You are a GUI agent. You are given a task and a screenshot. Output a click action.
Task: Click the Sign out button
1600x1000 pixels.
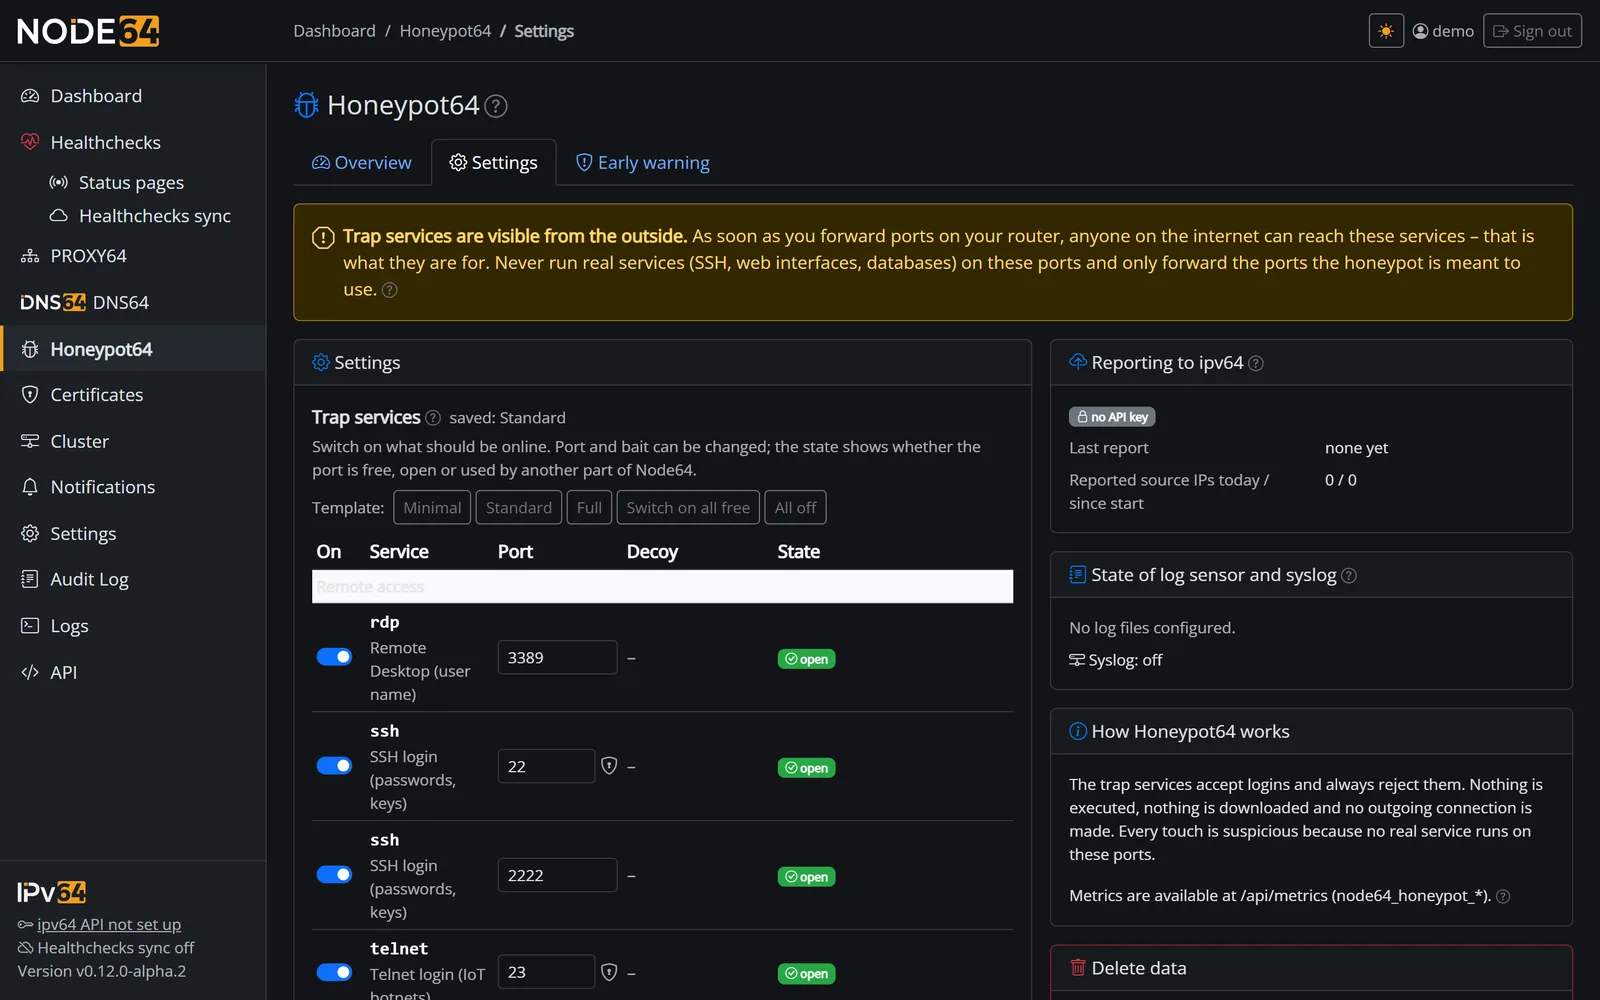(x=1532, y=31)
